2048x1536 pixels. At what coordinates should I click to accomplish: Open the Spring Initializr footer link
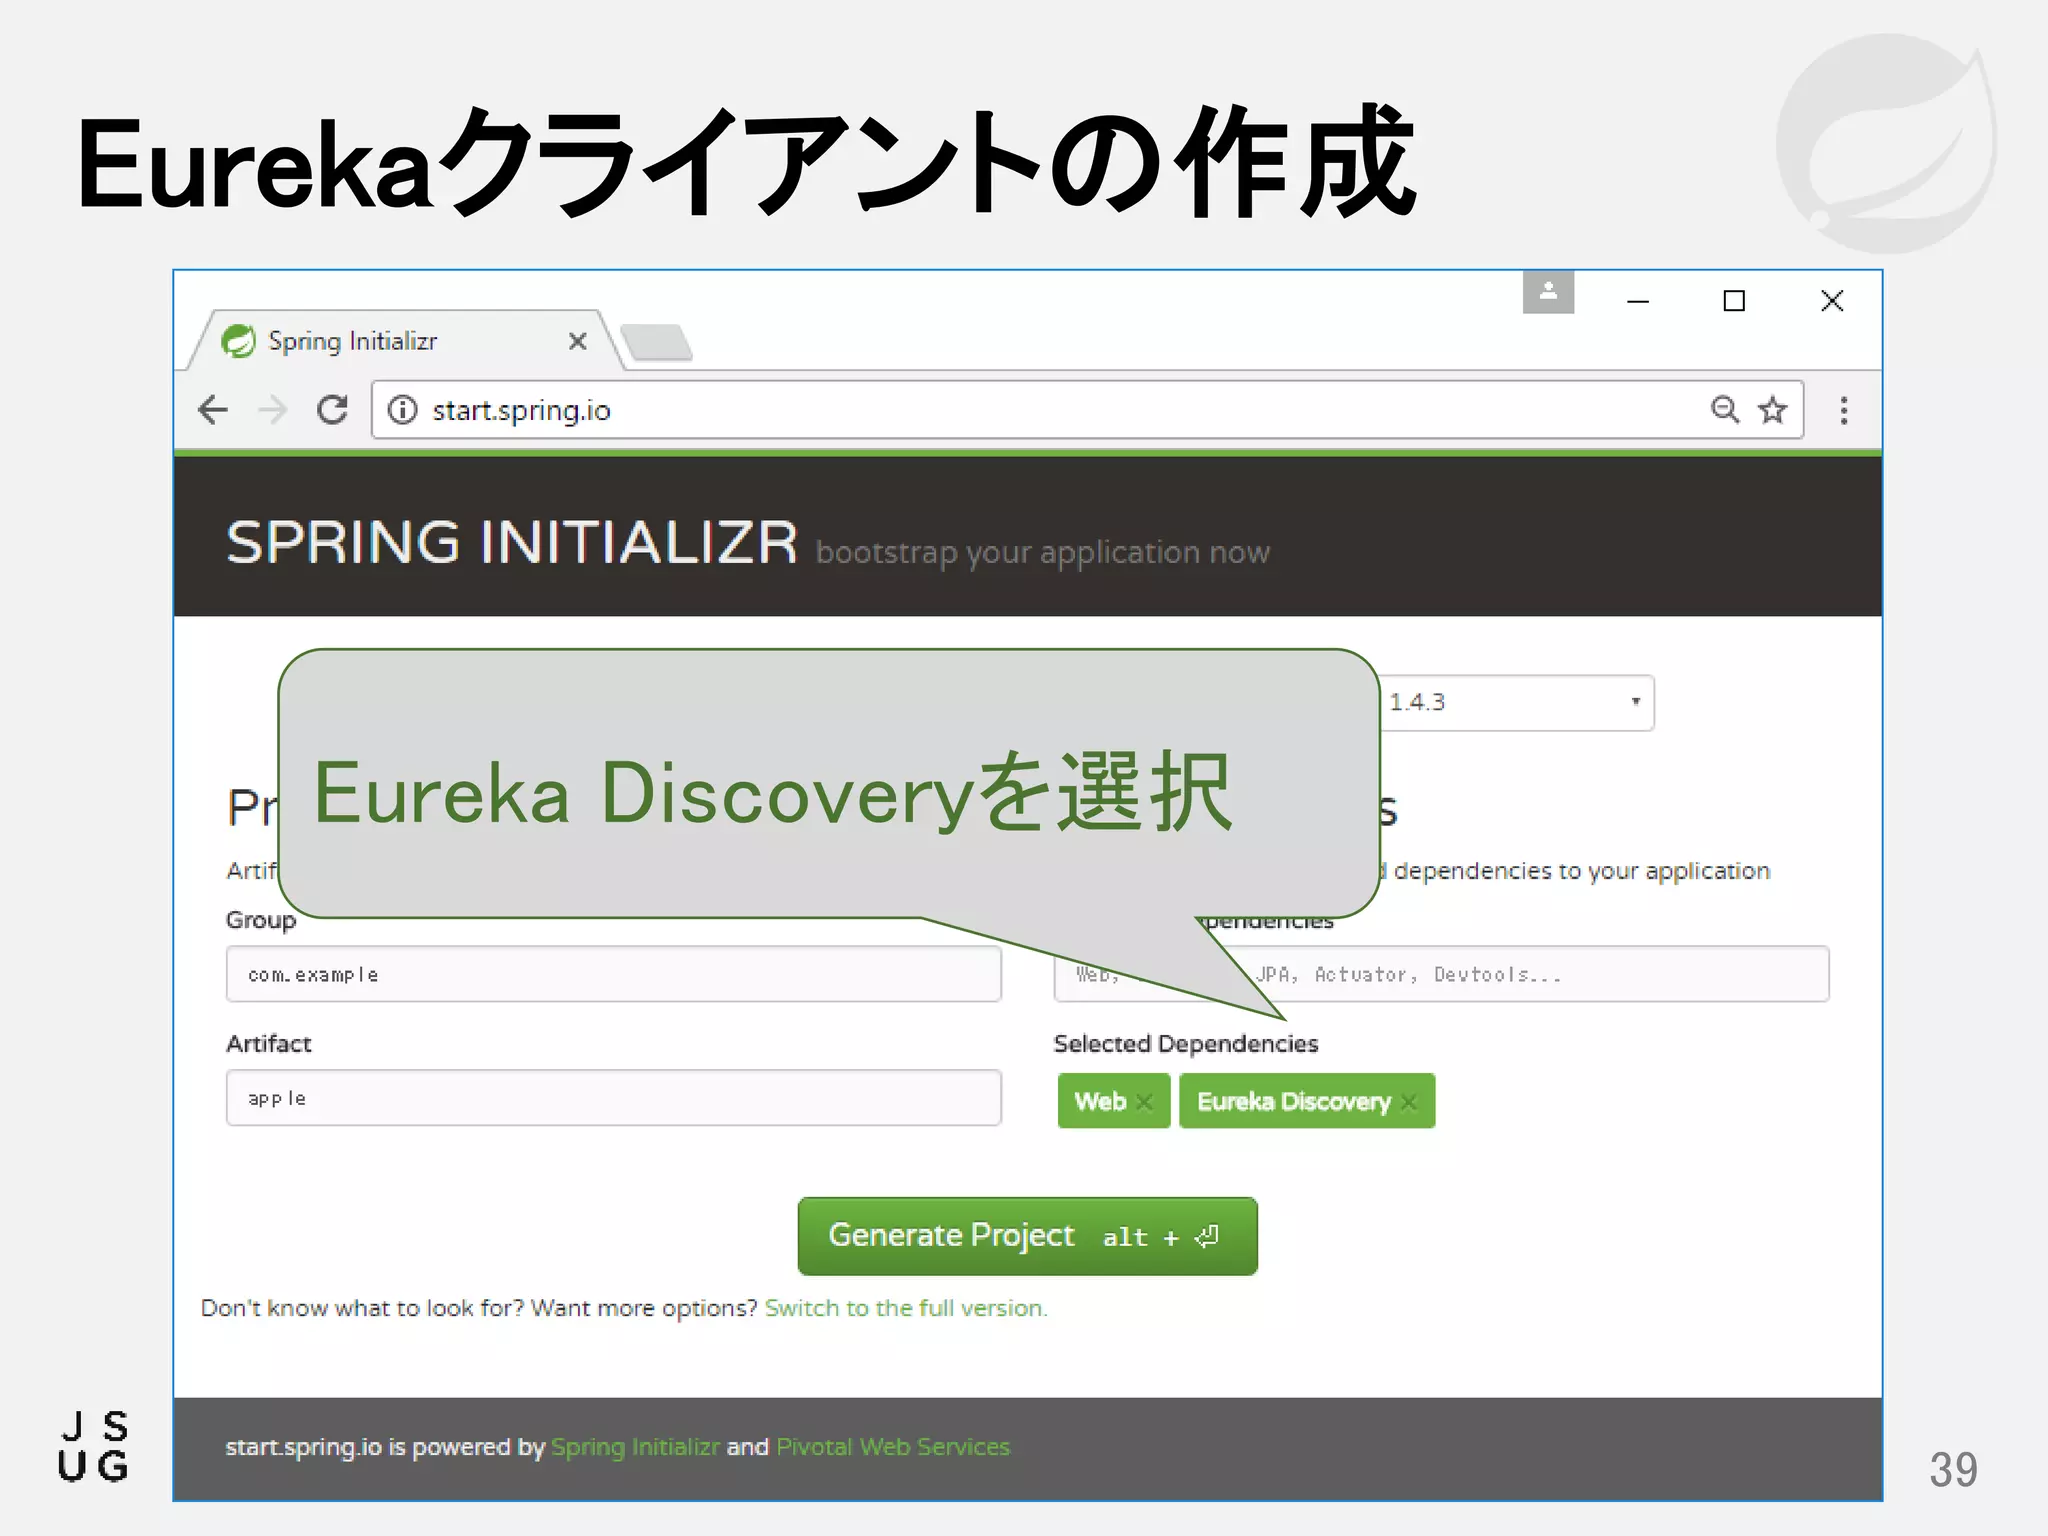click(x=635, y=1447)
